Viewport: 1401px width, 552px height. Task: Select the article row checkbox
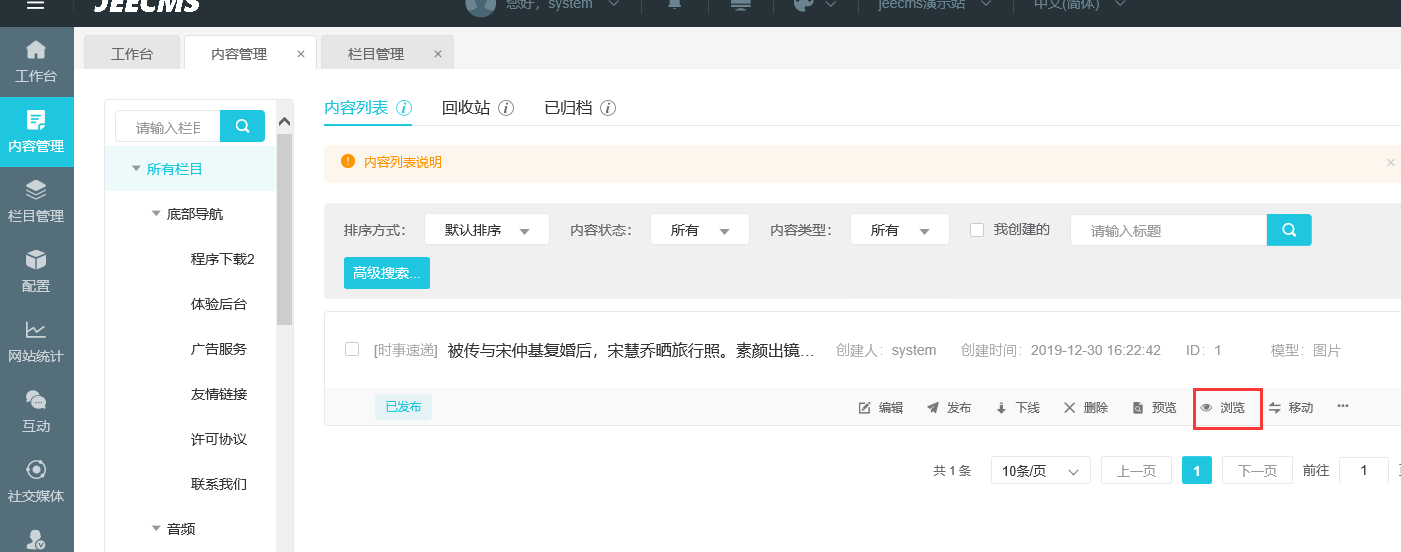[x=352, y=349]
